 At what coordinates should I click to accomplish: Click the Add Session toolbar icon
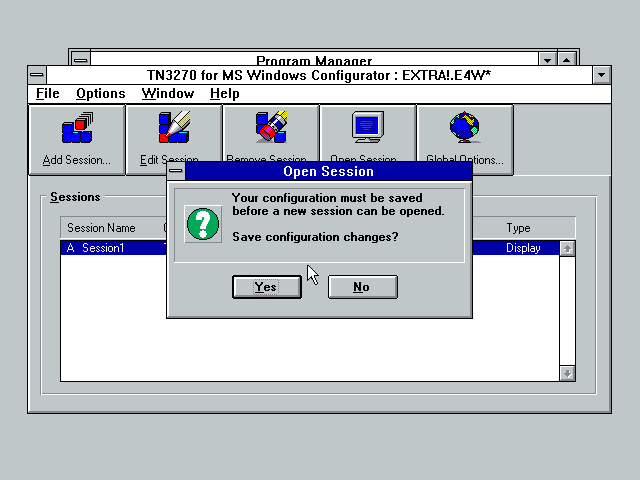click(77, 128)
